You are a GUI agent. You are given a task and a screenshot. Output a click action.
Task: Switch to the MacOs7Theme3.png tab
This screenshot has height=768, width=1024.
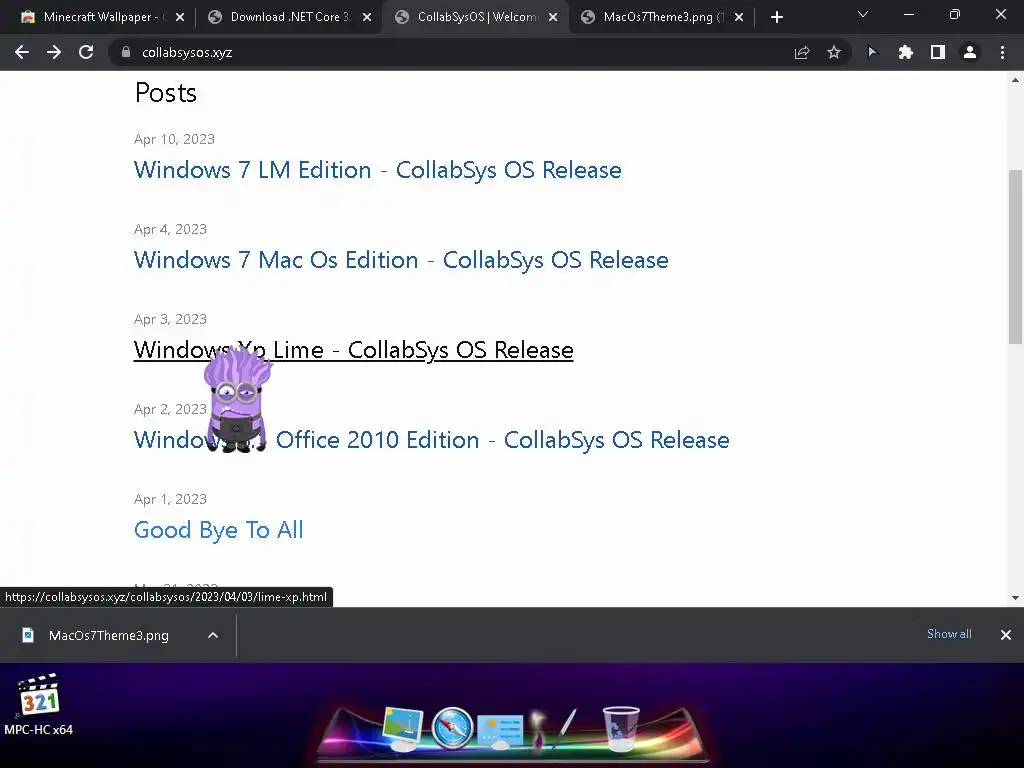pyautogui.click(x=662, y=17)
